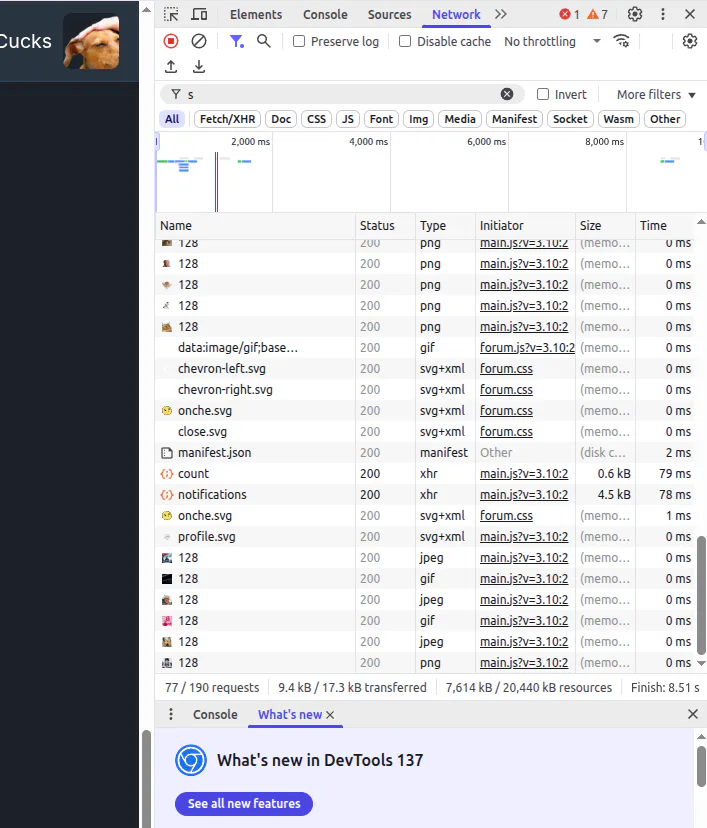Click See all new features button
707x828 pixels.
(244, 803)
